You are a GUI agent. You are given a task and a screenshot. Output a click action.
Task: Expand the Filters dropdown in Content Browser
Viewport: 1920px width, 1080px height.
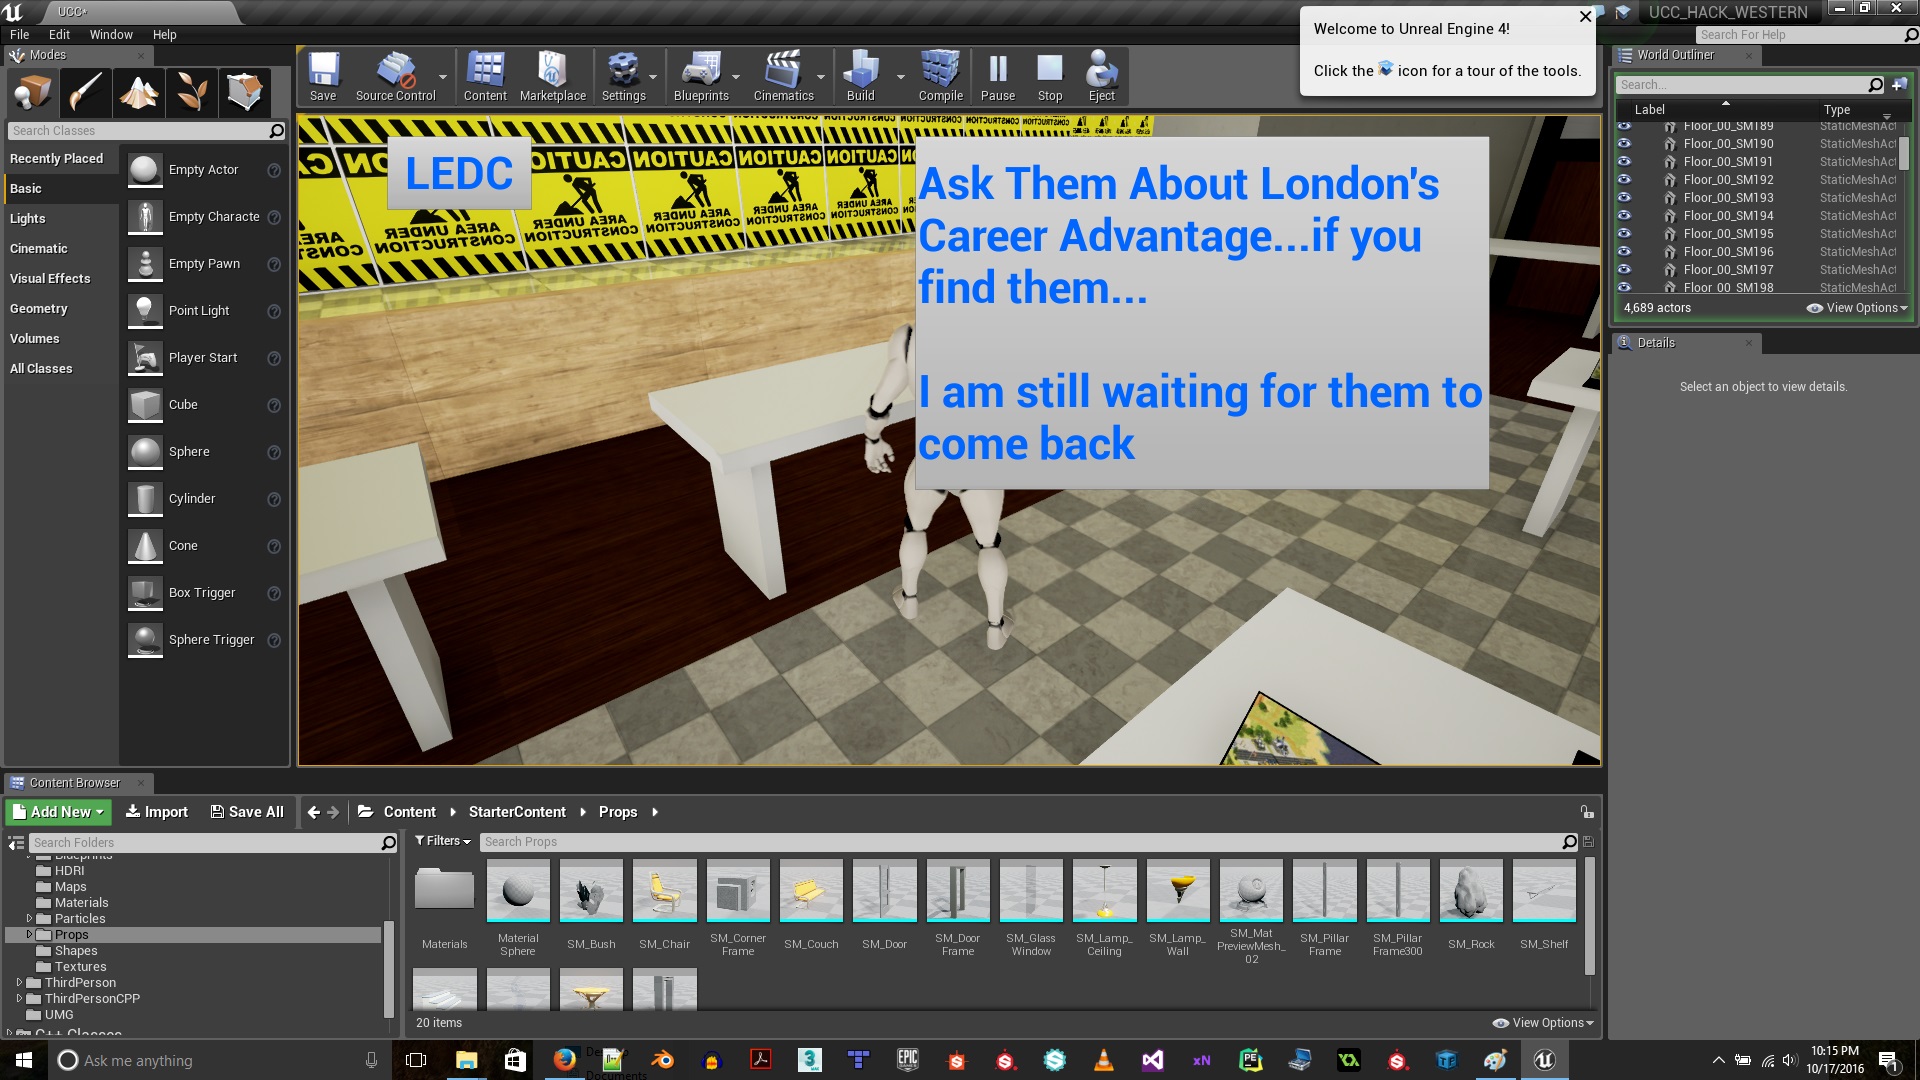[443, 841]
